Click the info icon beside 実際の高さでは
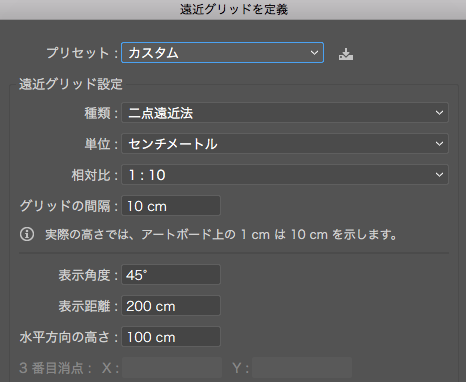 27,234
